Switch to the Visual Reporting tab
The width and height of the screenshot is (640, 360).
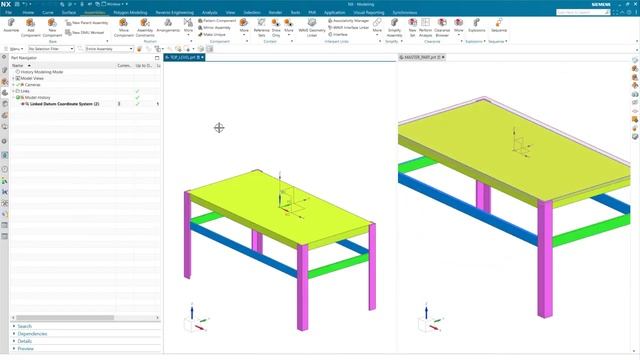369,13
